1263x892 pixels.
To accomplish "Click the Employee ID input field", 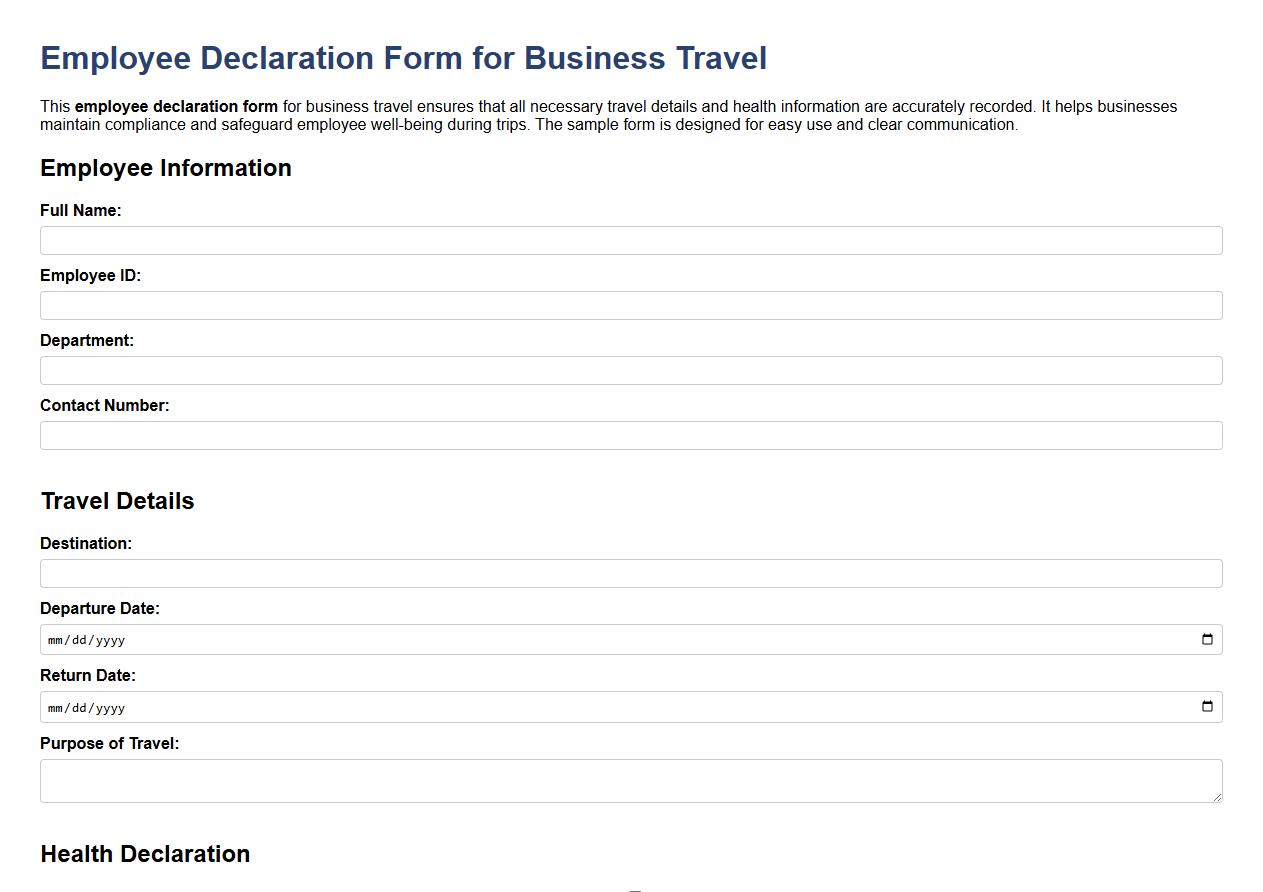I will tap(630, 305).
